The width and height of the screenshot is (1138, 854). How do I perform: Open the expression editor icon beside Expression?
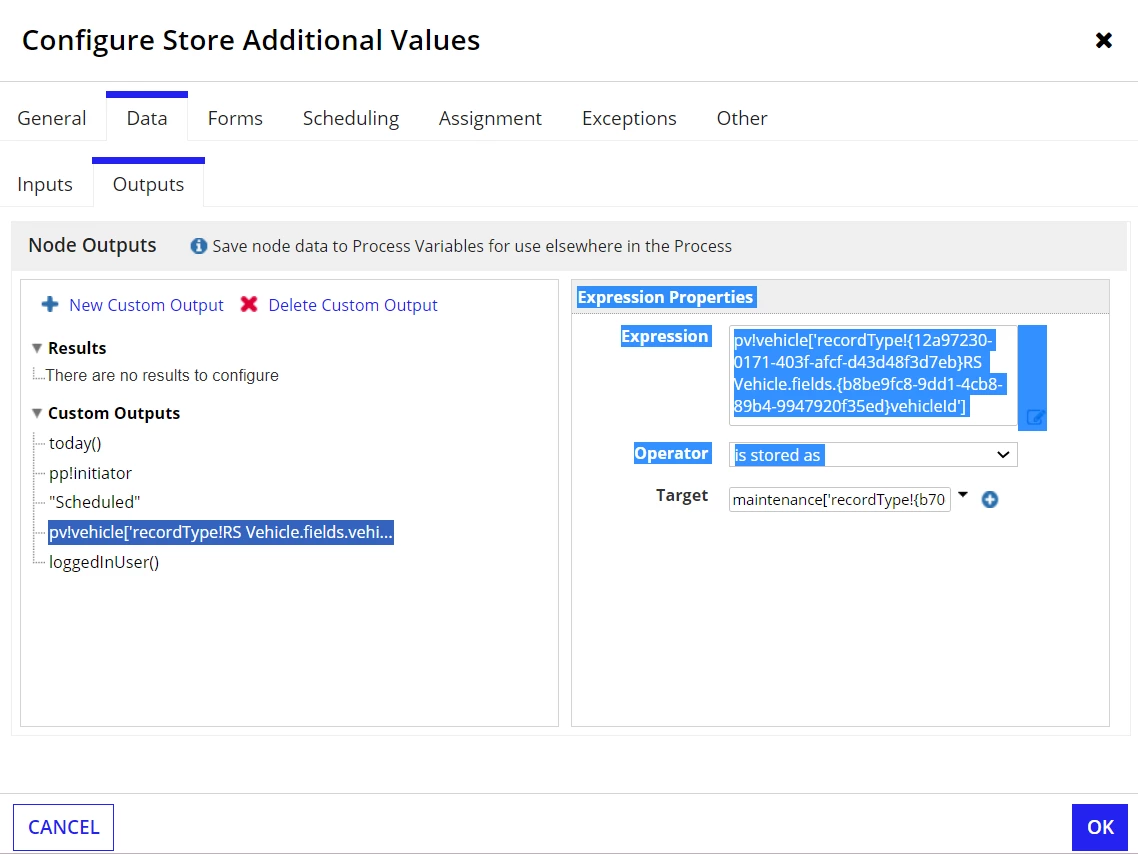[x=1035, y=416]
